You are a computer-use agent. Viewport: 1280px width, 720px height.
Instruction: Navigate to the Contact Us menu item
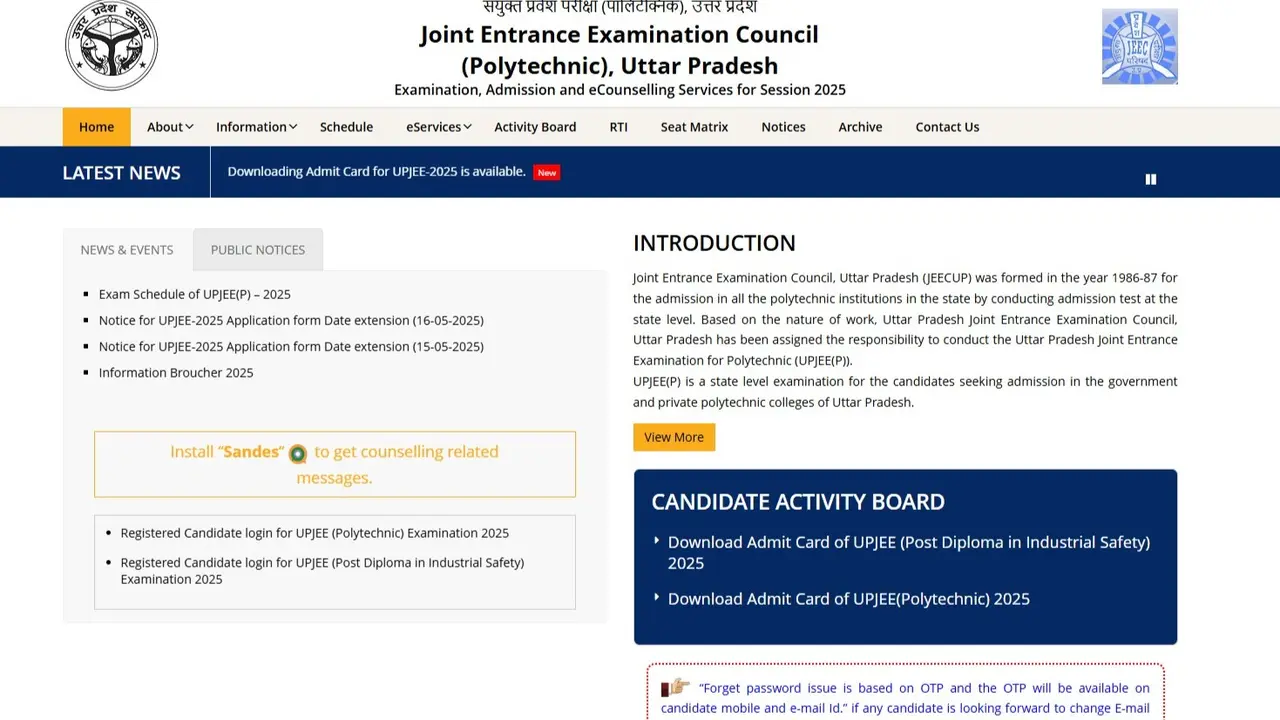(x=946, y=127)
